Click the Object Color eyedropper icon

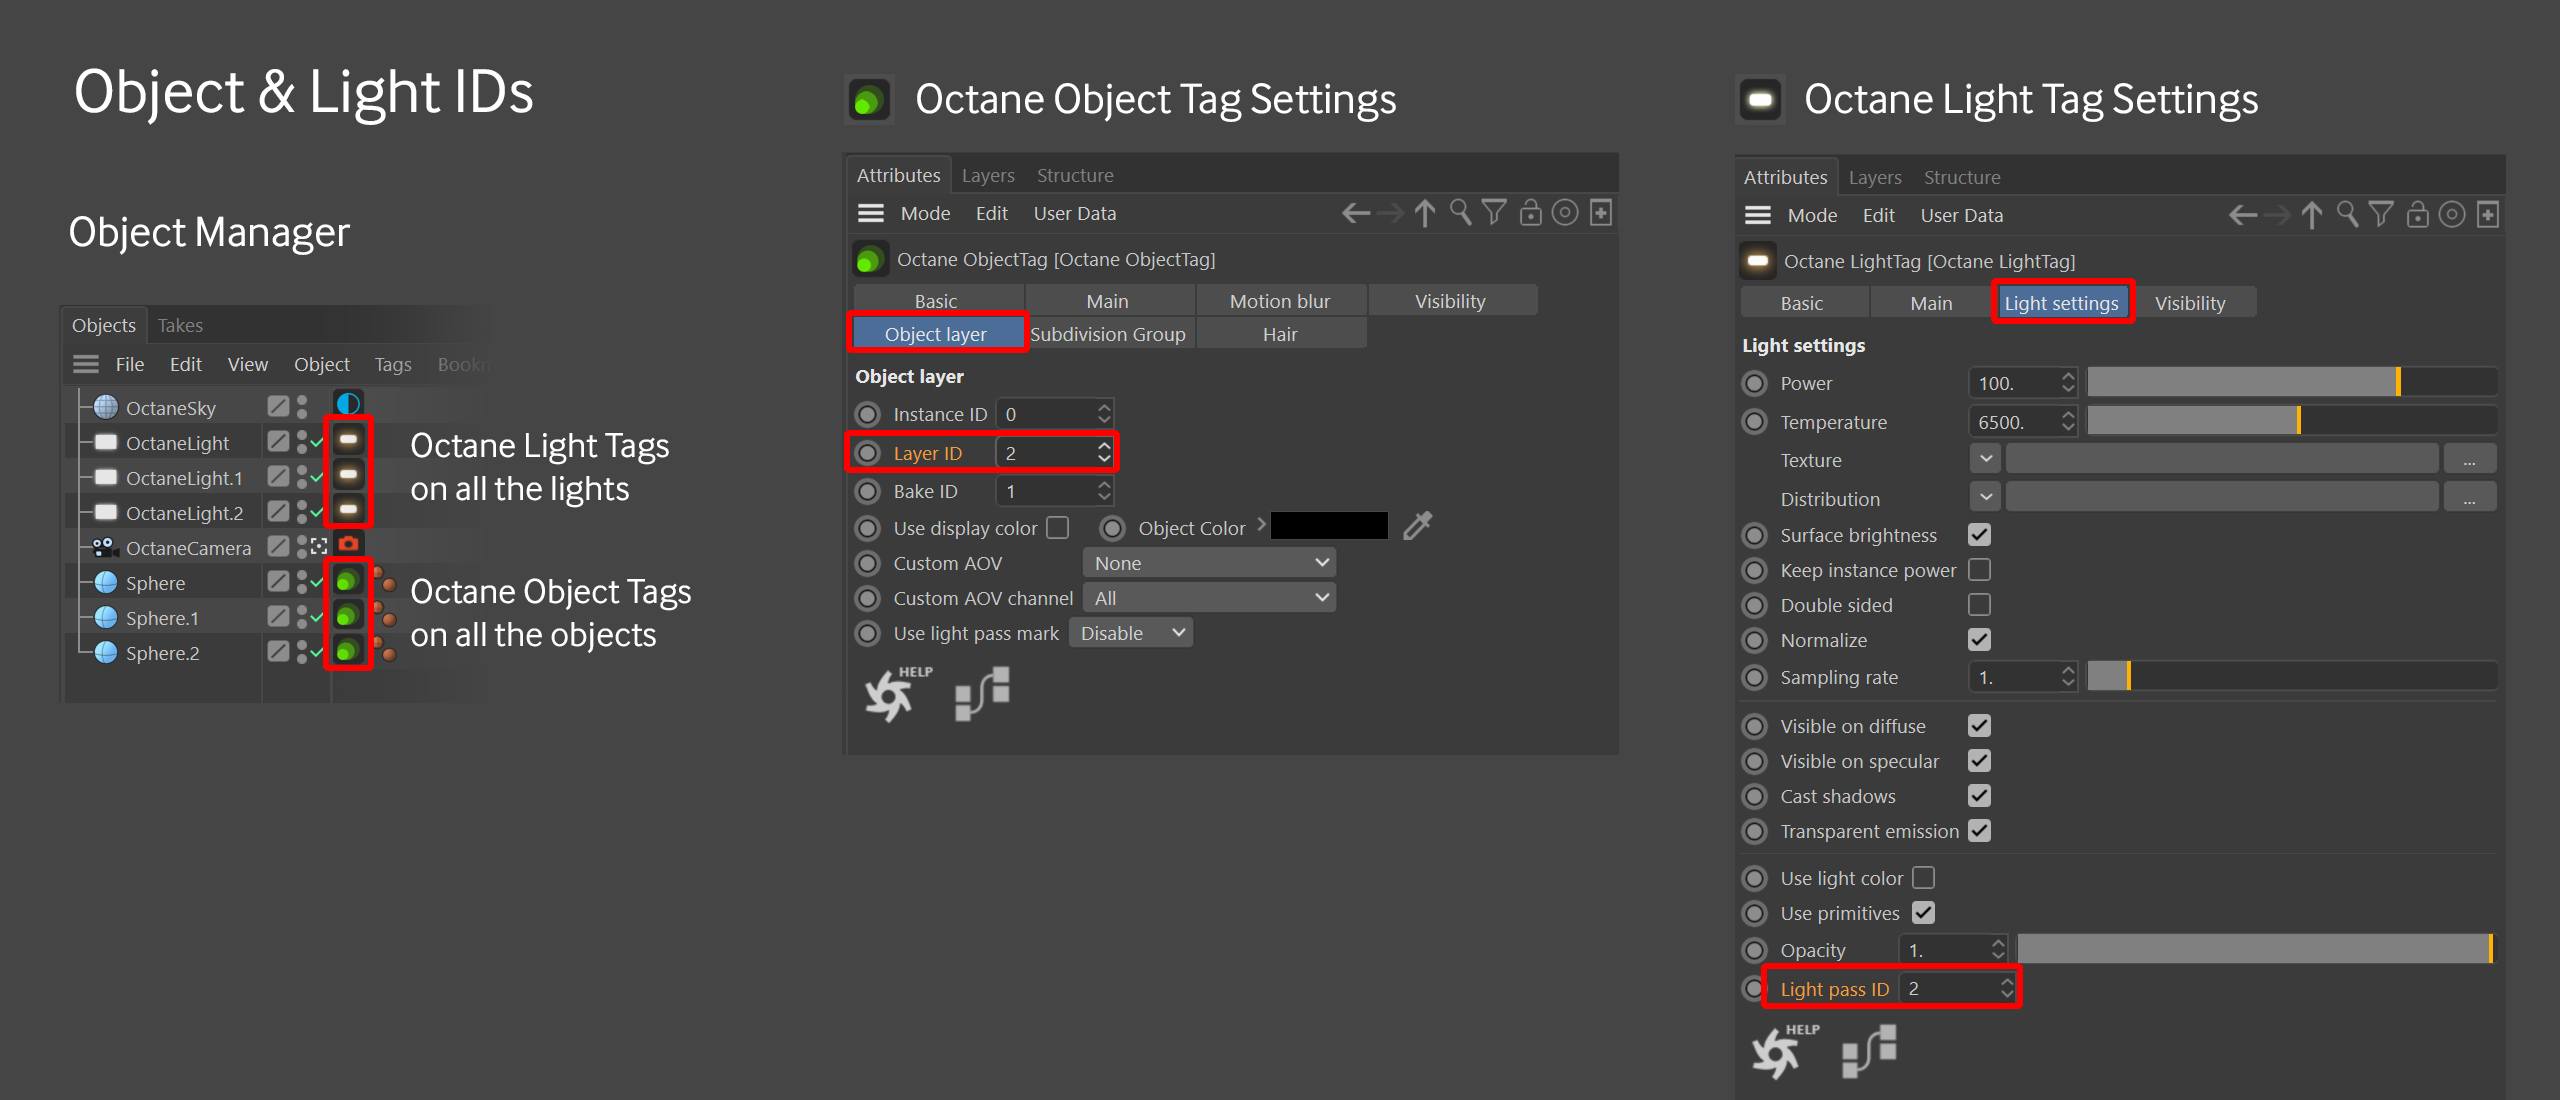coord(1418,526)
